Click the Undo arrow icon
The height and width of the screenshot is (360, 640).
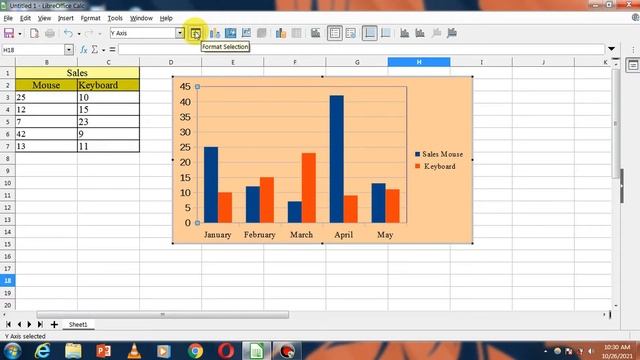tap(68, 33)
